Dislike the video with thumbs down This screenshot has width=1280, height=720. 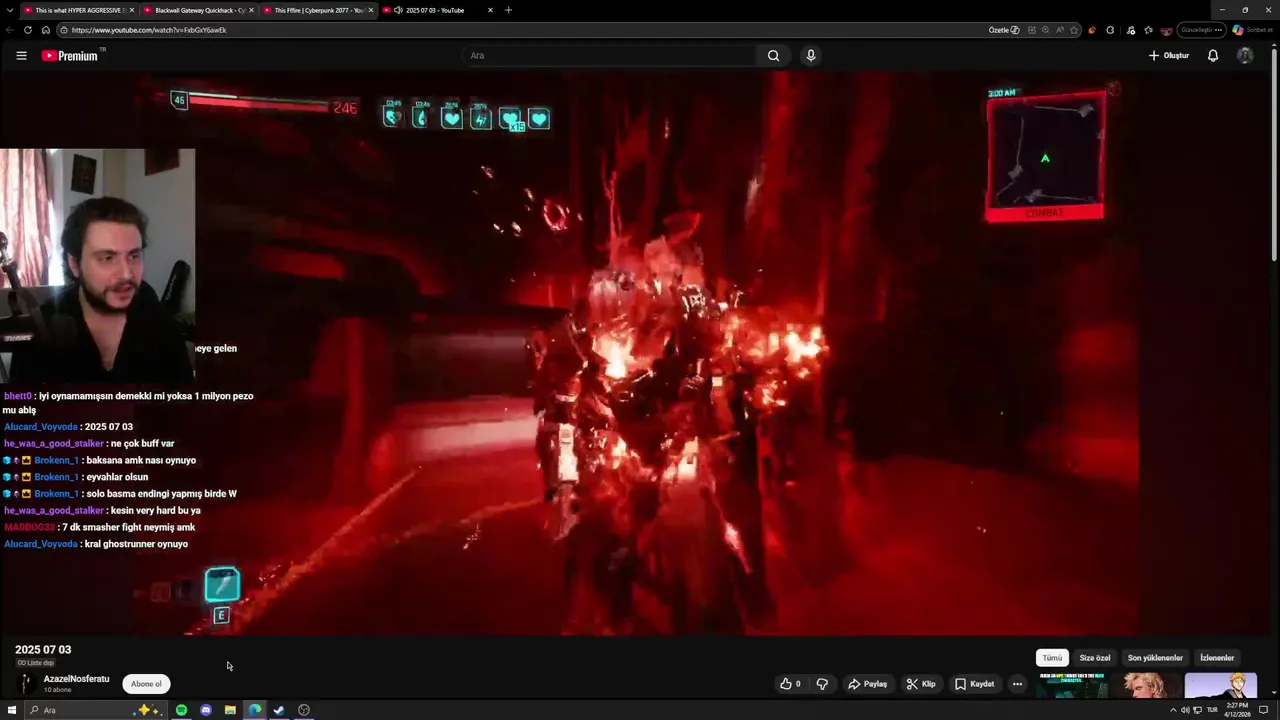822,684
